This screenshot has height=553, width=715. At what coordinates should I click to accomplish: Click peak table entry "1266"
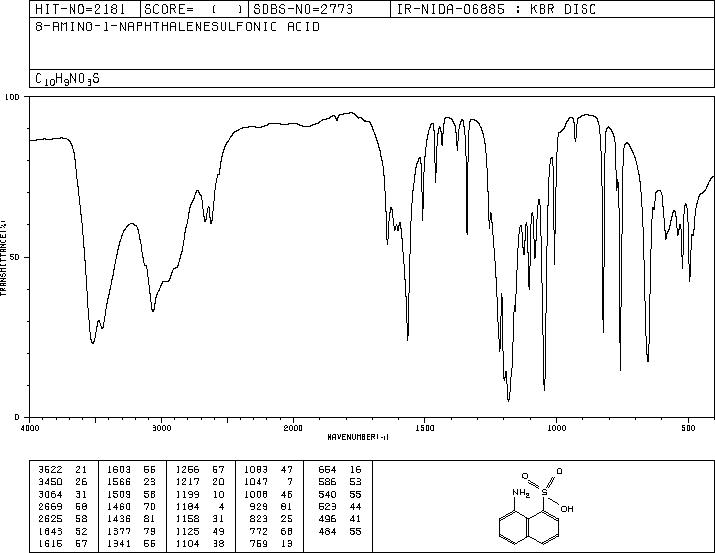(188, 470)
